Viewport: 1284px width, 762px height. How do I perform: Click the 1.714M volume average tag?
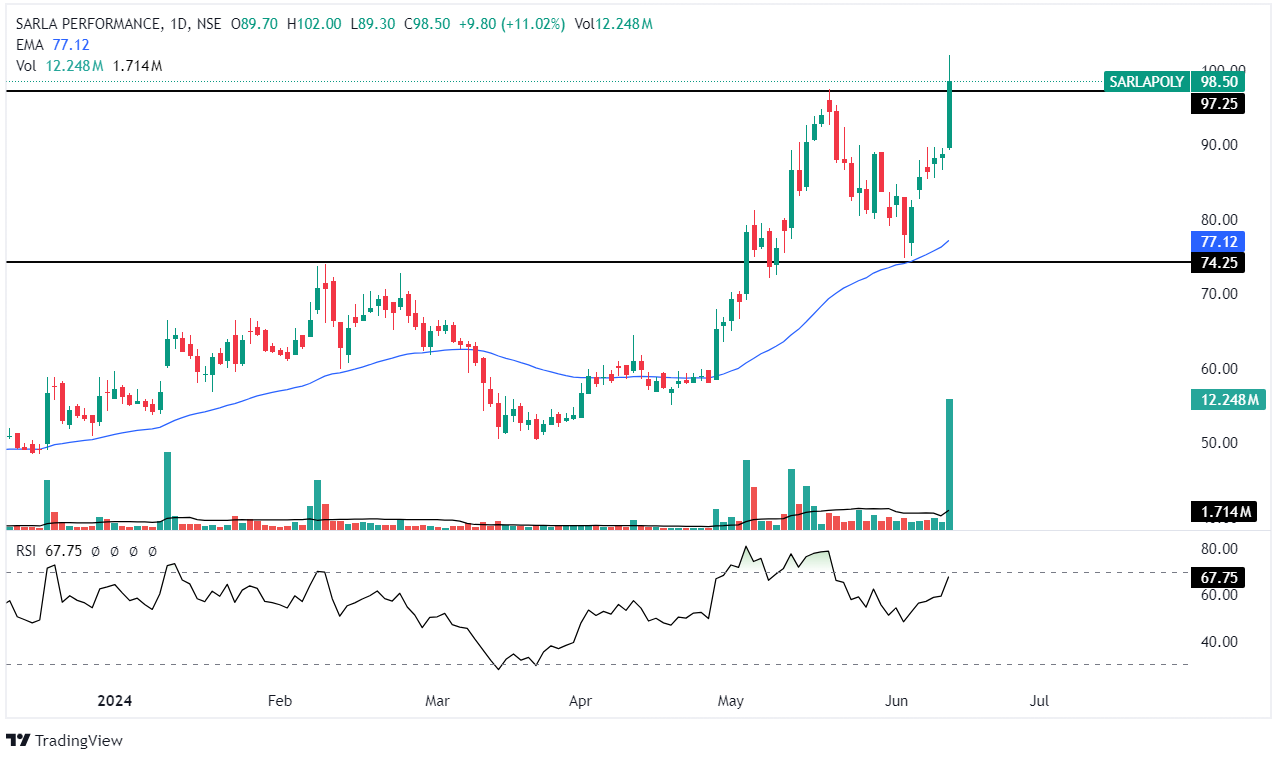tap(1222, 512)
